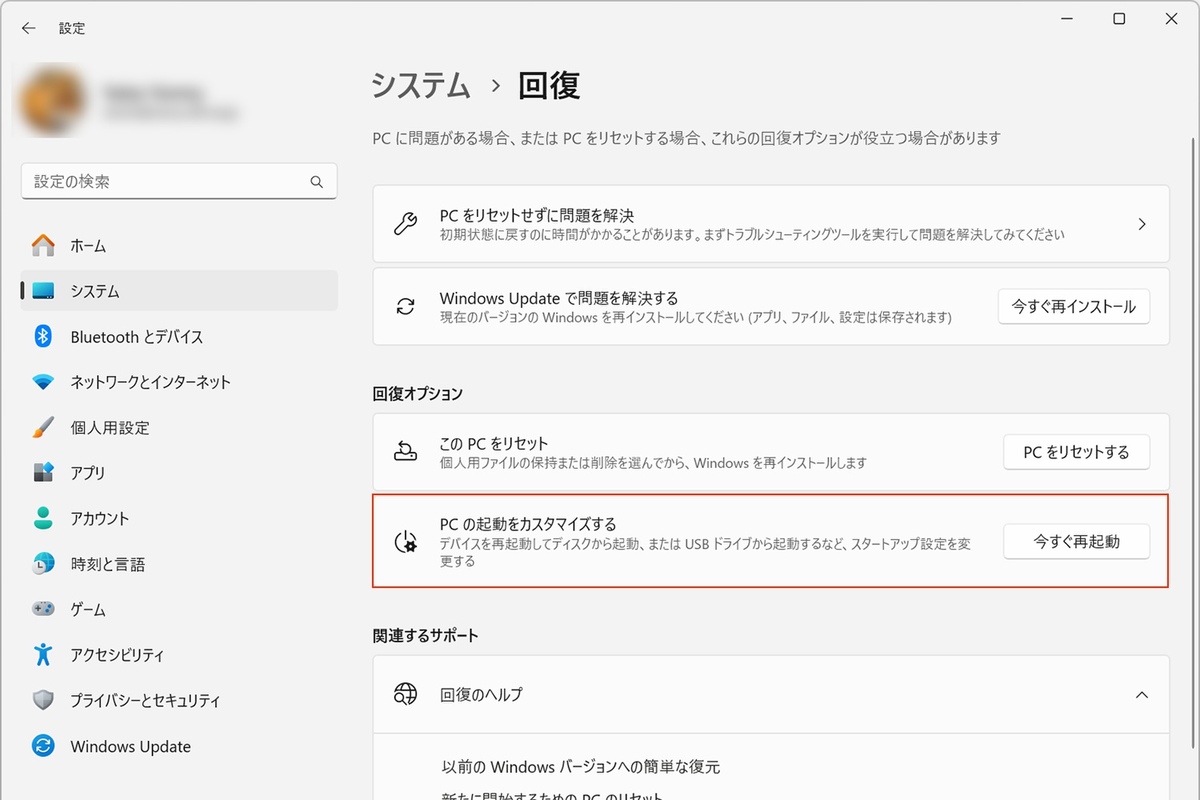The width and height of the screenshot is (1200, 800).
Task: Click the Accessibility figure icon
Action: [x=43, y=655]
